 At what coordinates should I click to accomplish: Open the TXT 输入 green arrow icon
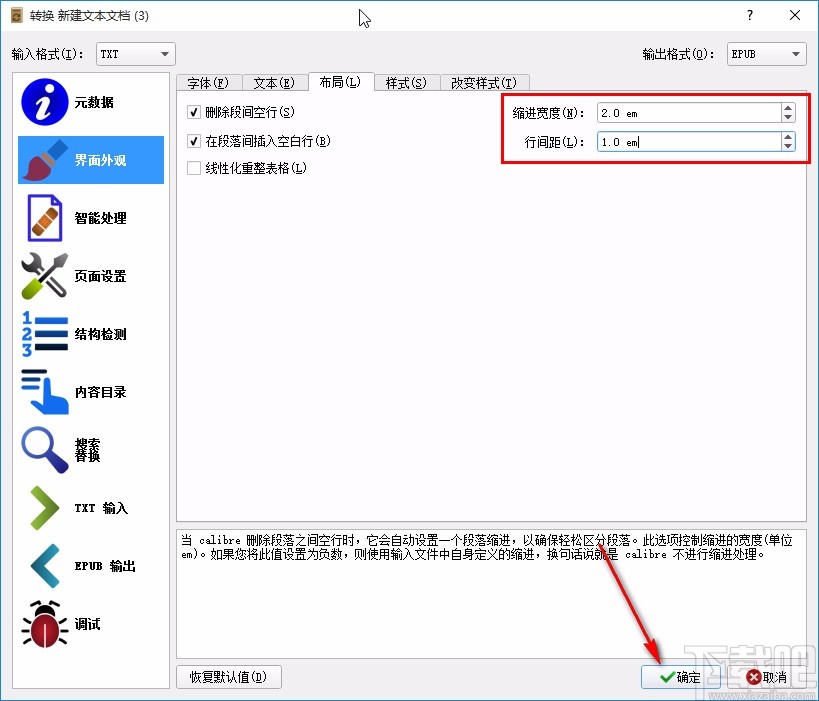(44, 508)
